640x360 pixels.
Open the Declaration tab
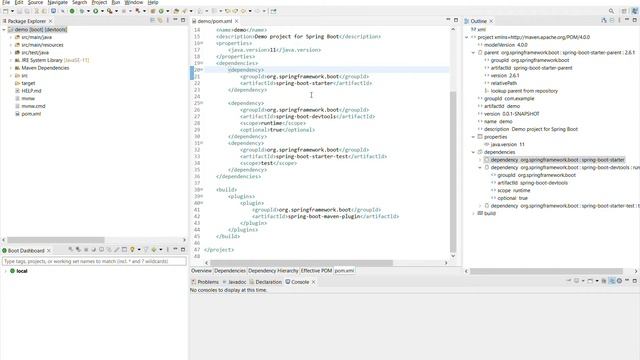coord(266,282)
